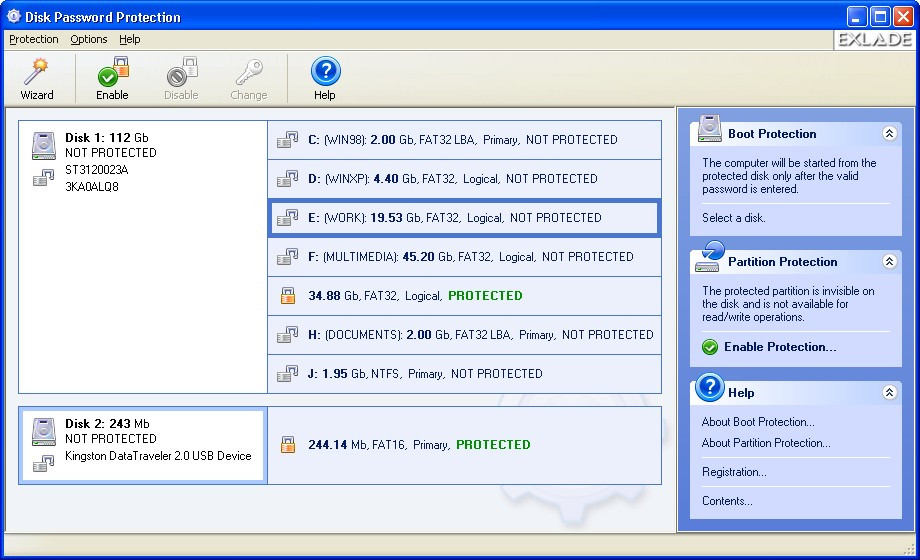This screenshot has width=920, height=560.
Task: Select the protected 34.88 Gb FAT32 partition
Action: click(x=464, y=295)
